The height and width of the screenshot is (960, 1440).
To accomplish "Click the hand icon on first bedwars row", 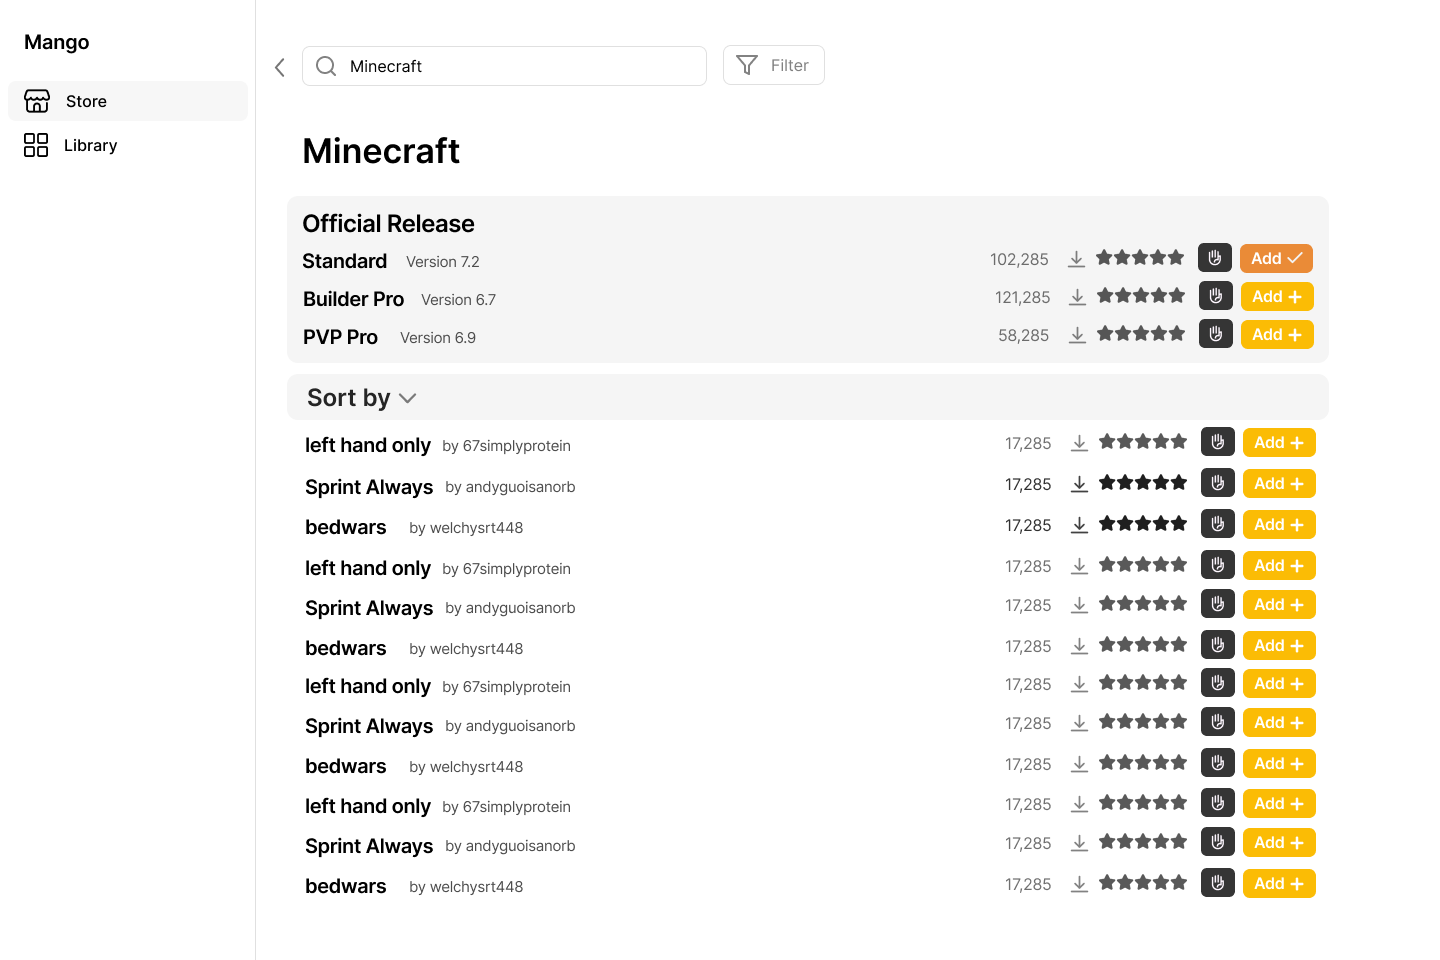I will [1218, 524].
